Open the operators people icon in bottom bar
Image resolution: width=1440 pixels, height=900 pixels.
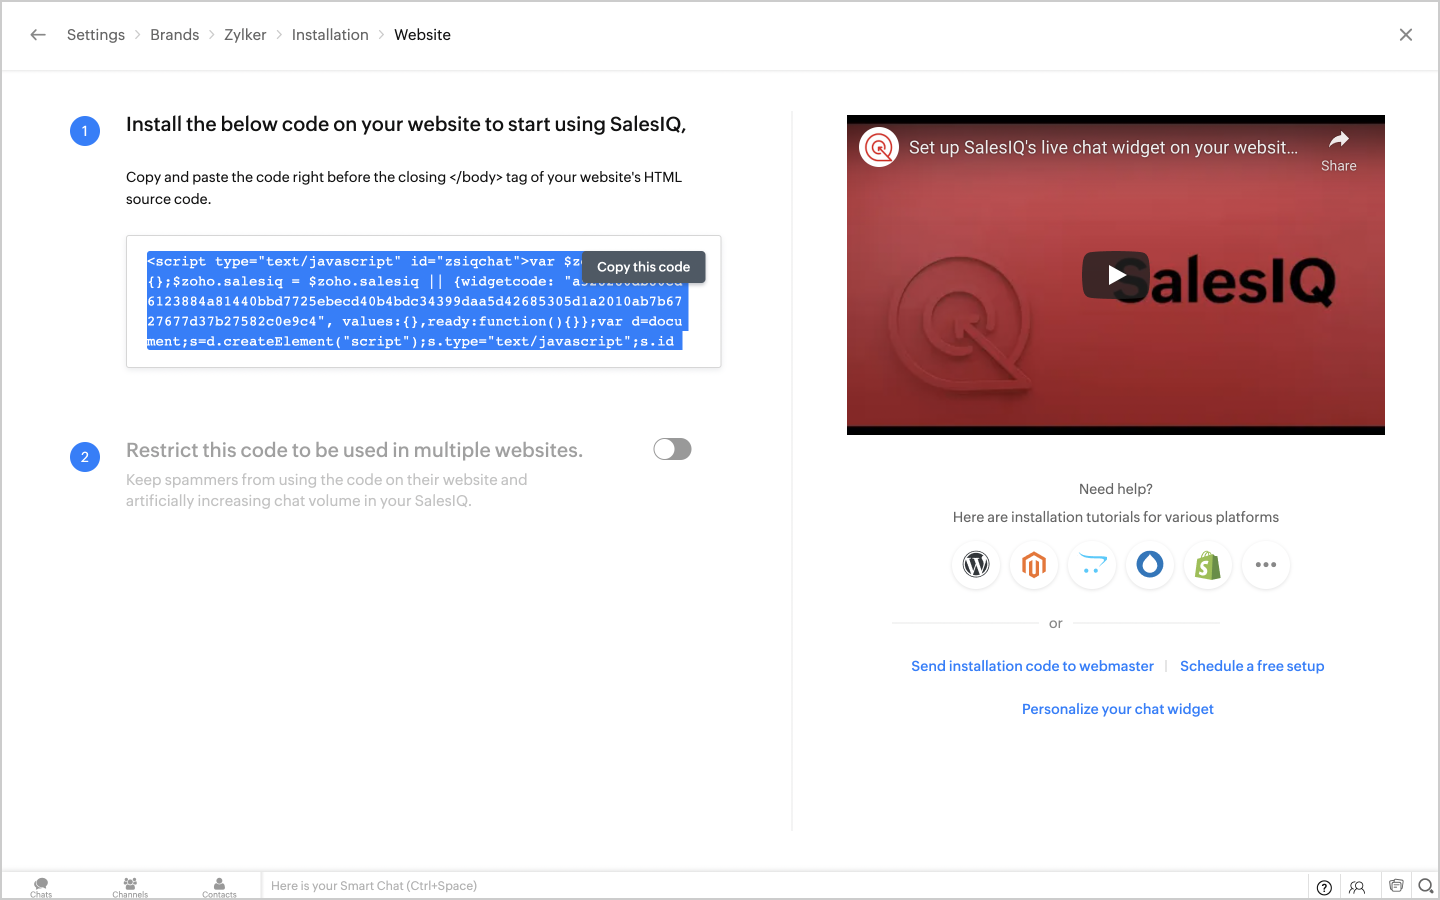point(1357,887)
